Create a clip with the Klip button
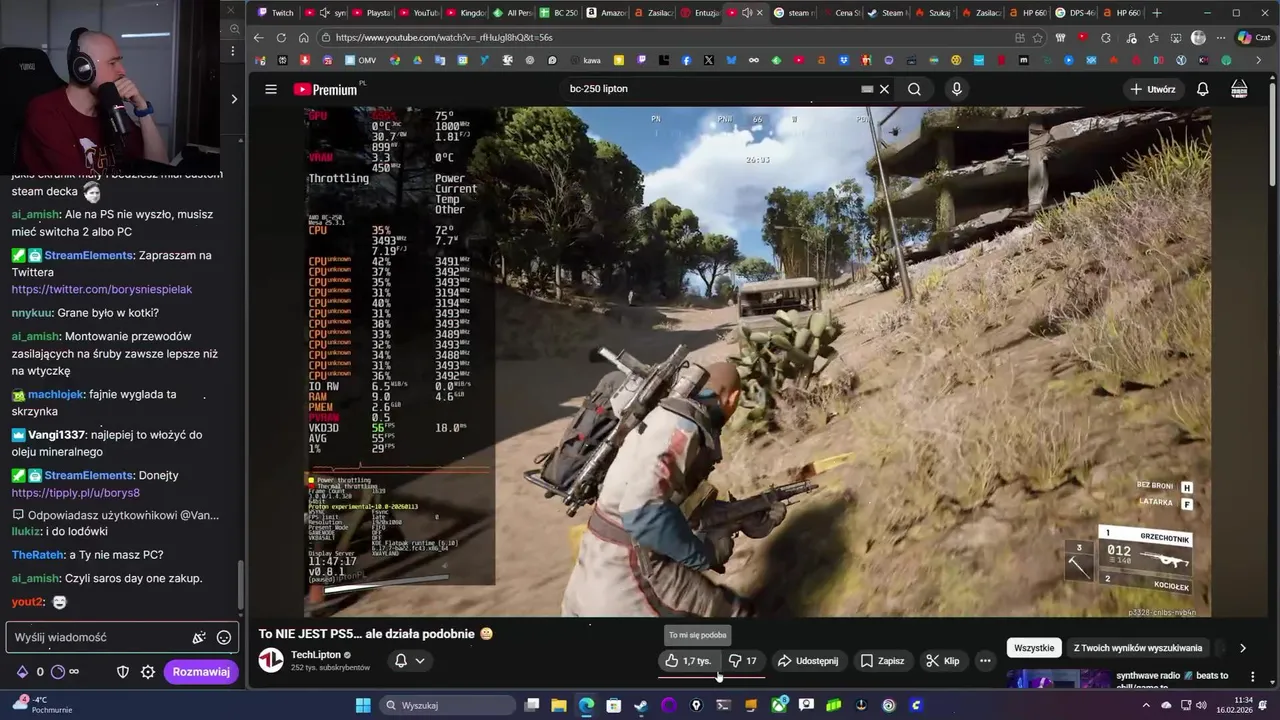The image size is (1280, 720). 943,661
